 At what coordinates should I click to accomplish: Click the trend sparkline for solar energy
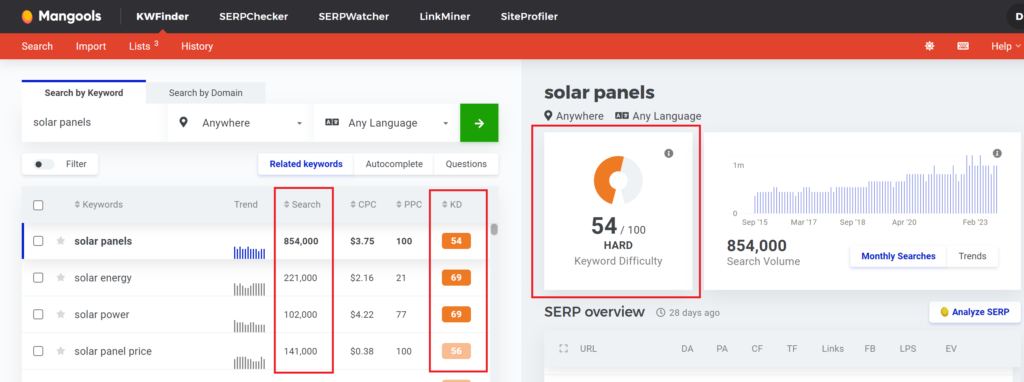249,289
